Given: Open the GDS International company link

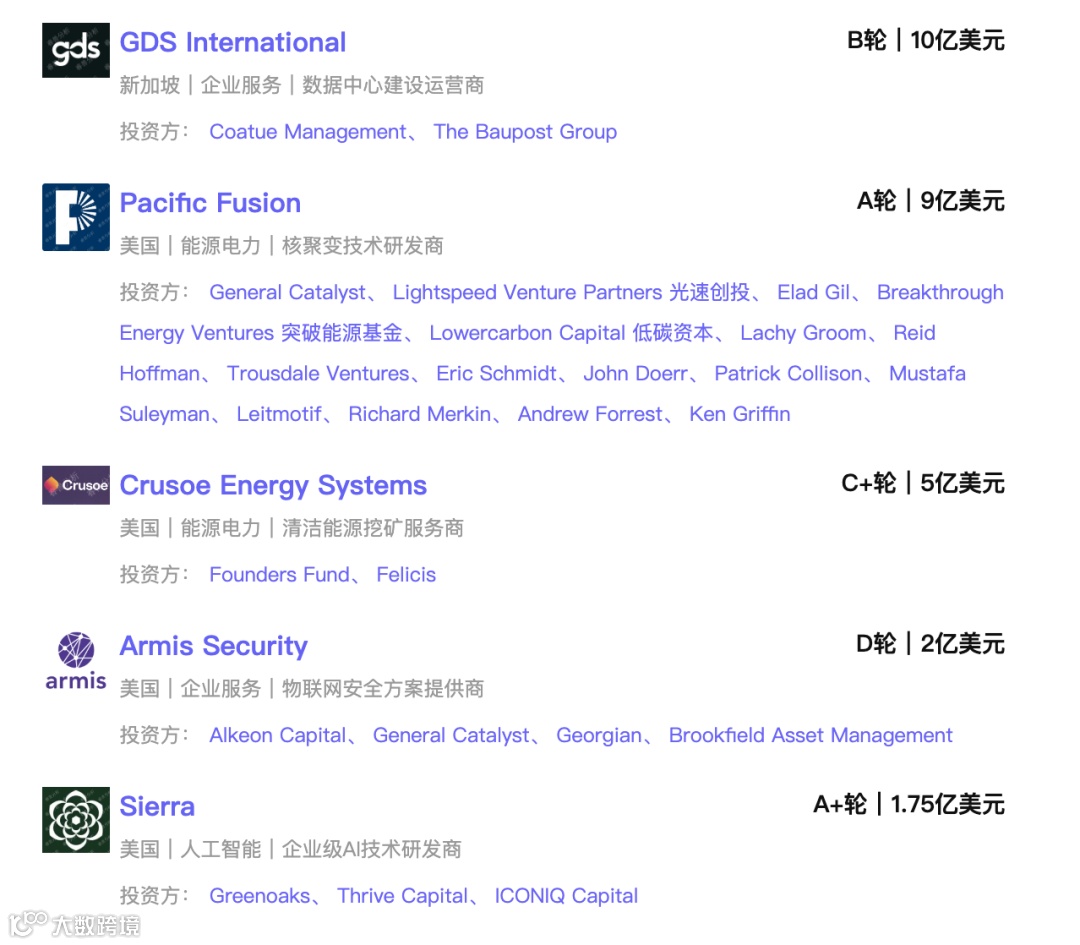Looking at the screenshot, I should pyautogui.click(x=233, y=43).
